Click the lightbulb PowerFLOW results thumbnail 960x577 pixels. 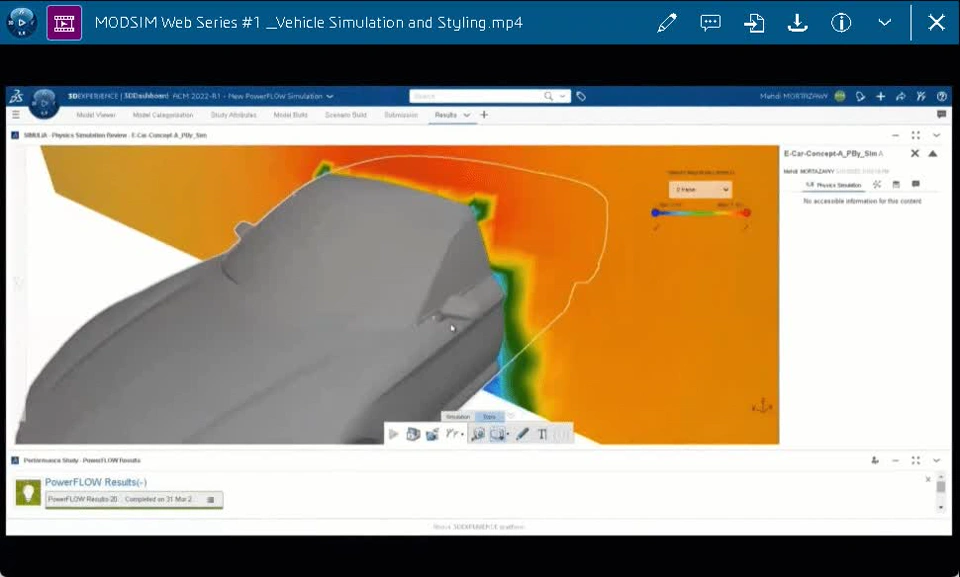[x=28, y=492]
